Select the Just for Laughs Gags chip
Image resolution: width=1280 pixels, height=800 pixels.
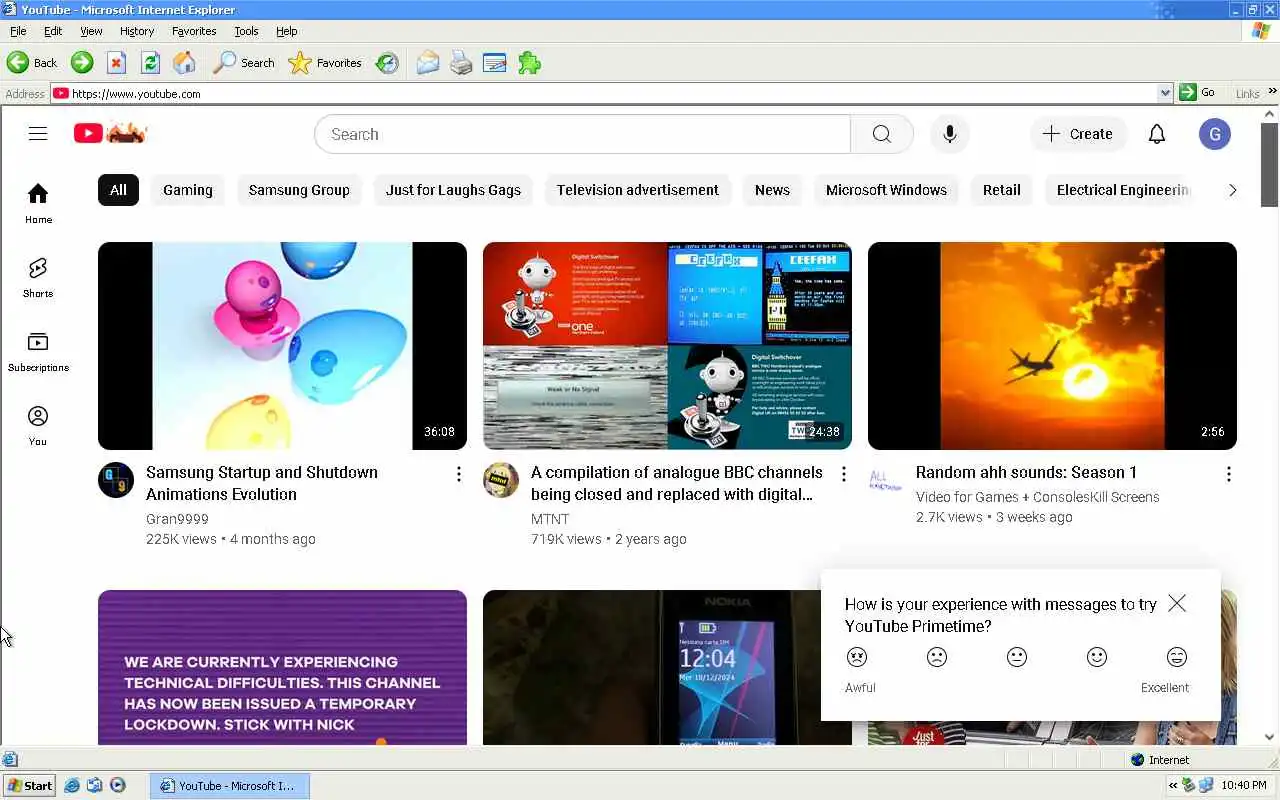pos(453,190)
